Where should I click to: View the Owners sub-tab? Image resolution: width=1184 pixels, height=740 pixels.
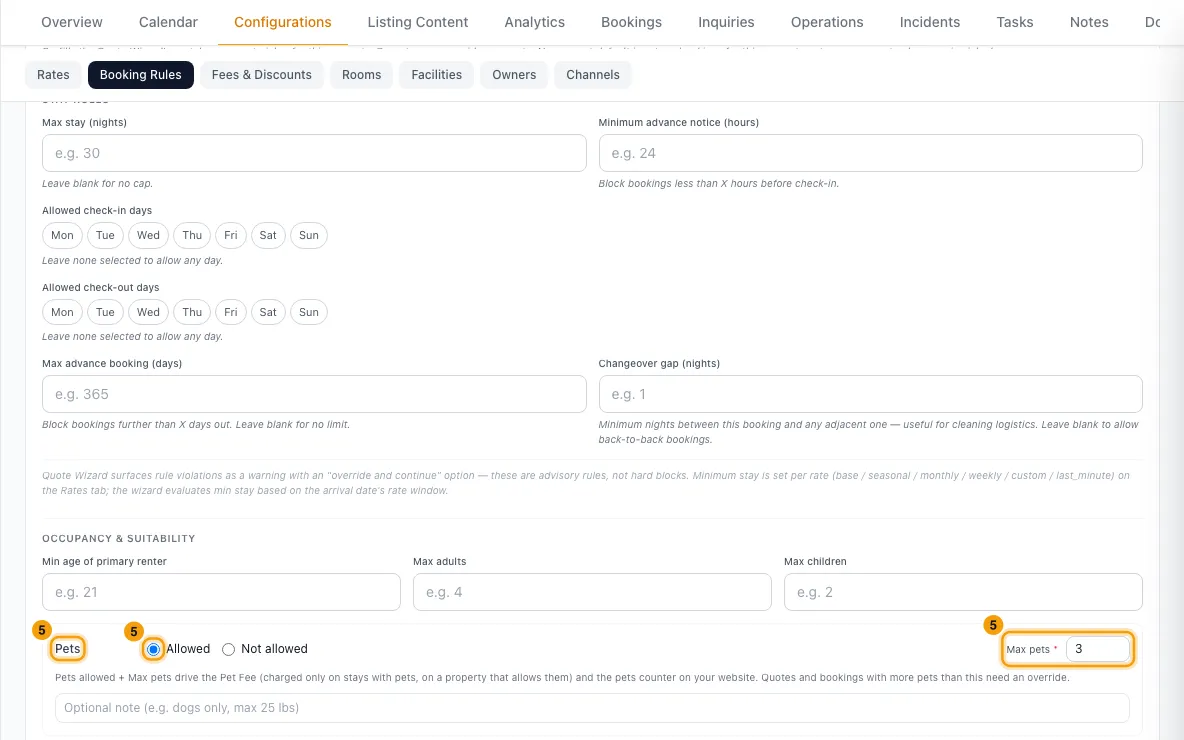click(514, 75)
